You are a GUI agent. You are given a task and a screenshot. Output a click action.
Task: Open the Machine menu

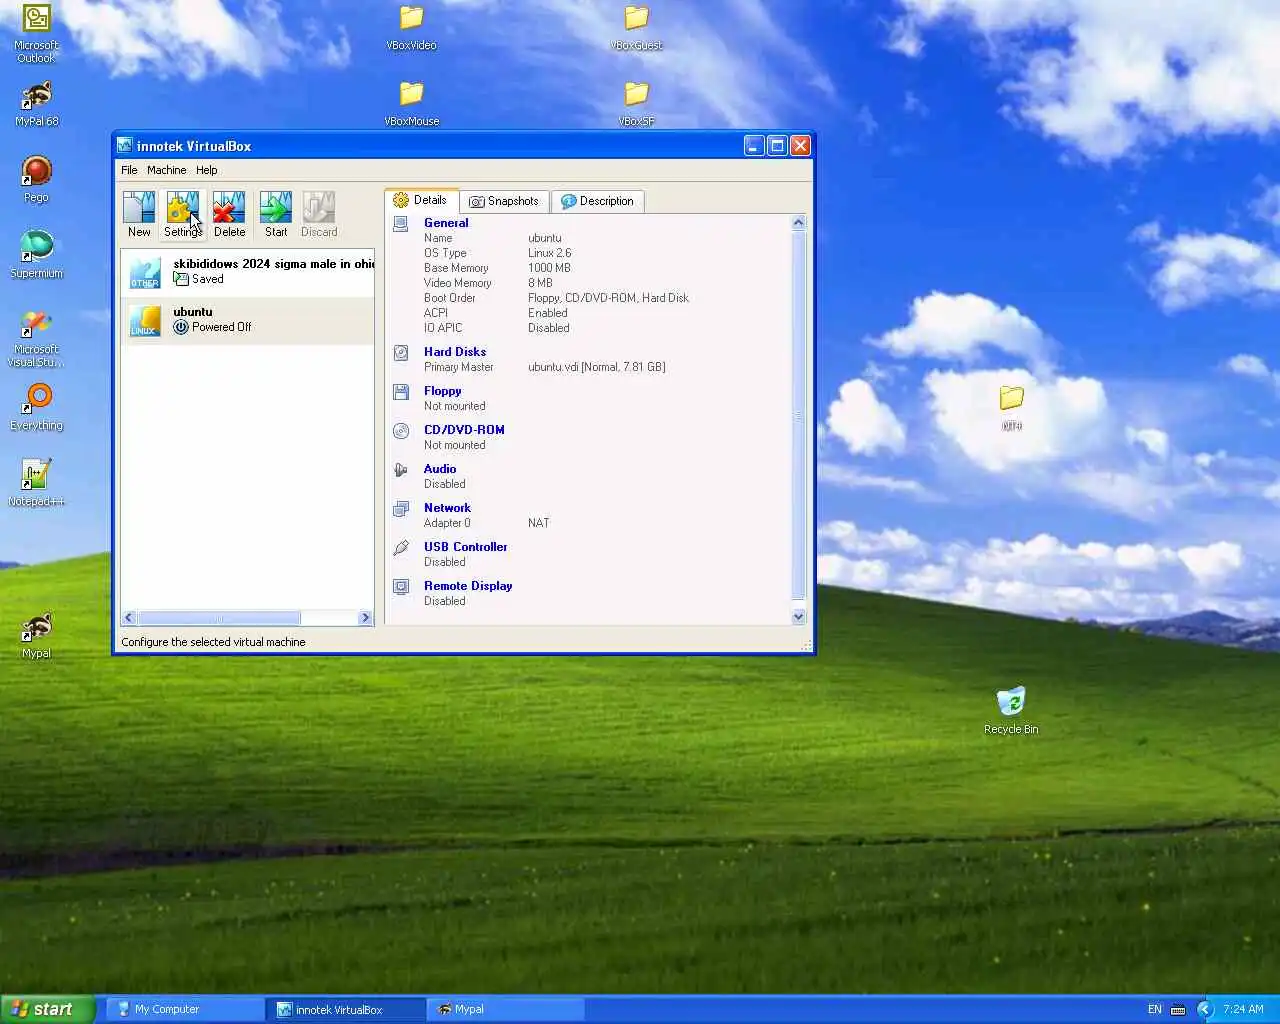pyautogui.click(x=166, y=170)
